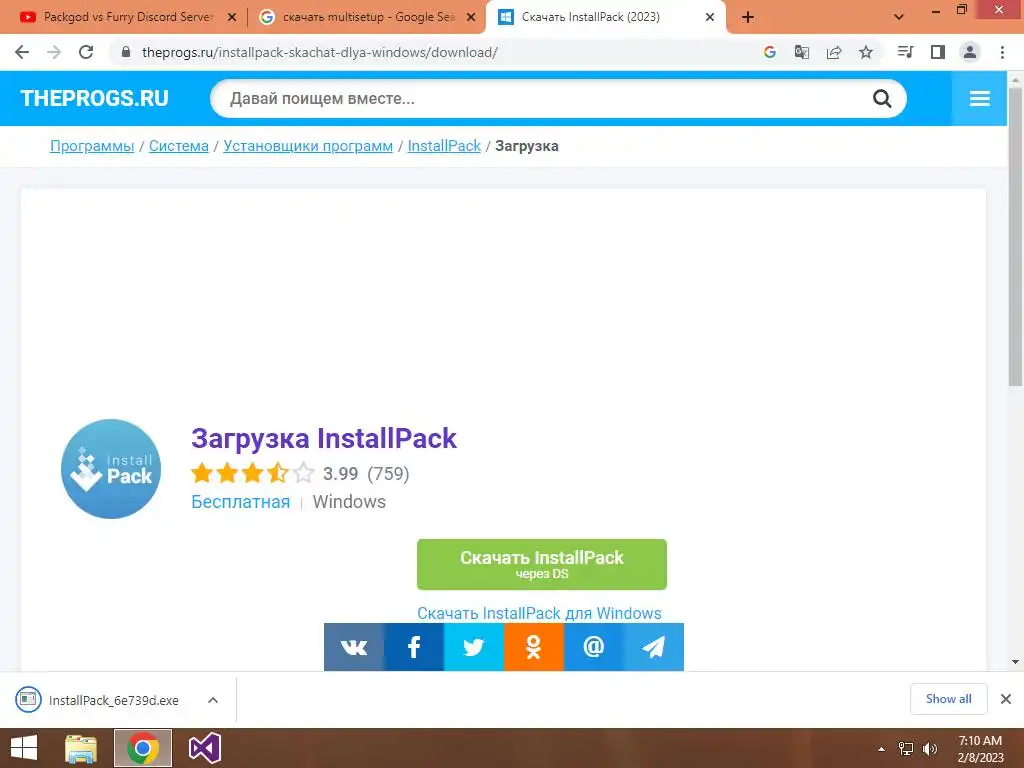1024x768 pixels.
Task: Show hidden tray icons arrow
Action: point(881,749)
